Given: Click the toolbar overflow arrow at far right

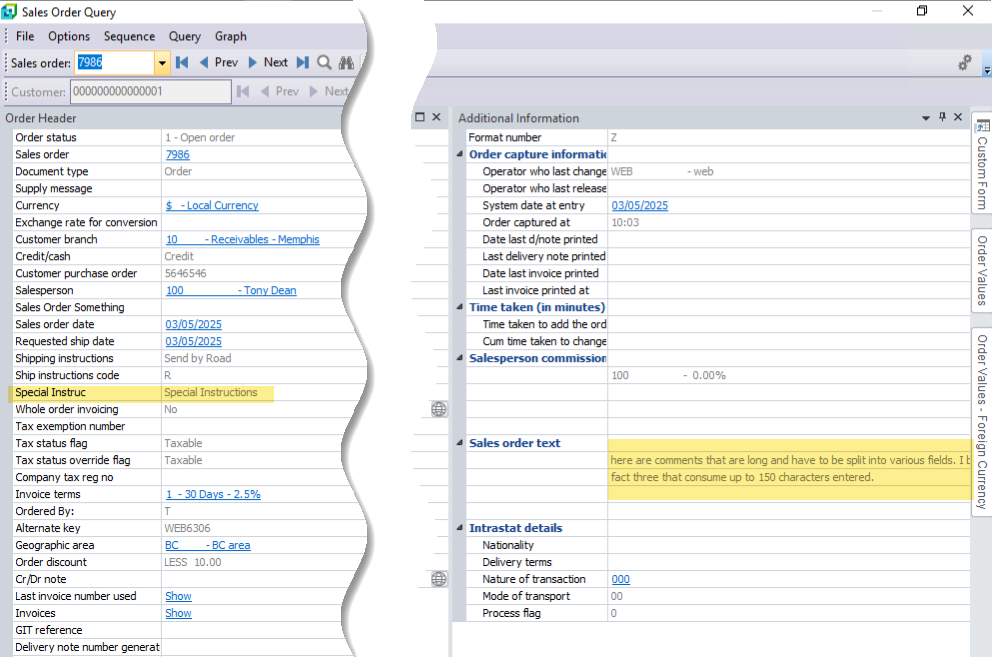Looking at the screenshot, I should (987, 71).
